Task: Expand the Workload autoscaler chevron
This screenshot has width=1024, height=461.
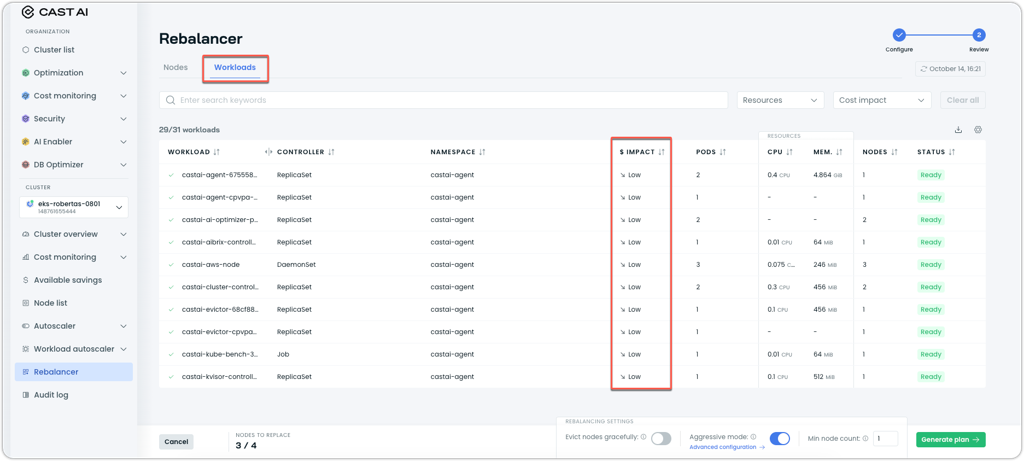Action: click(x=123, y=349)
